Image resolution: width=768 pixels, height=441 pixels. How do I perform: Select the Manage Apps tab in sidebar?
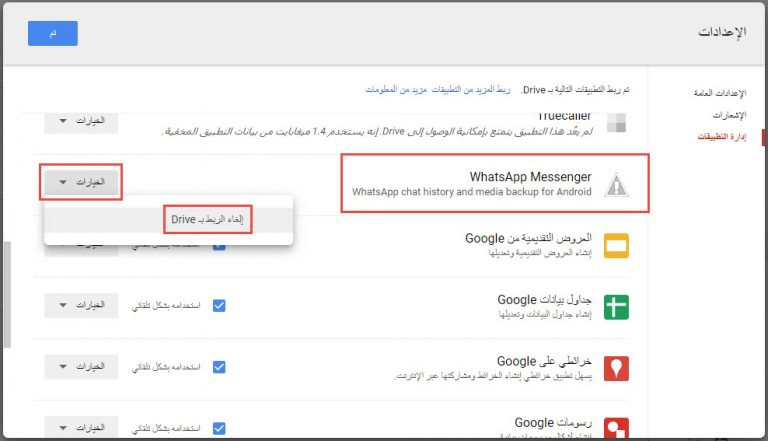click(721, 137)
